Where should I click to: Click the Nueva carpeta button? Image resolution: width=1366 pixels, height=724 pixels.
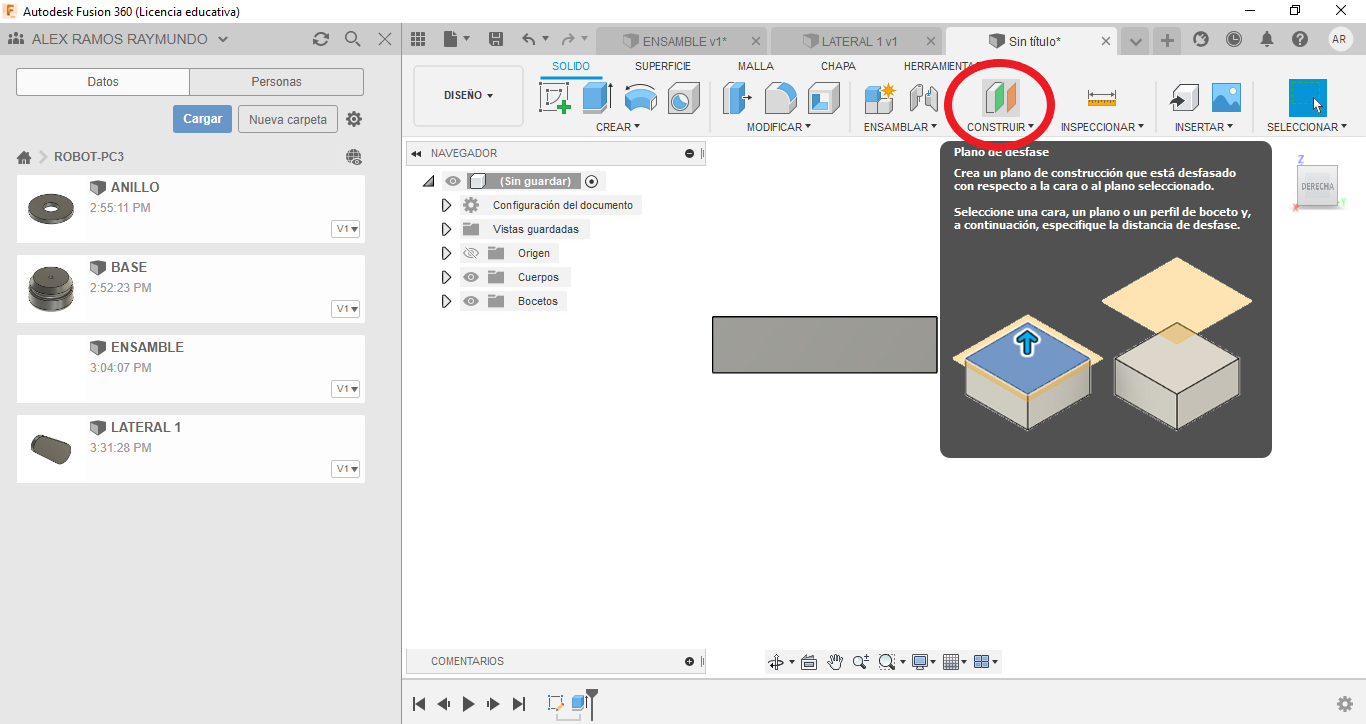tap(288, 119)
